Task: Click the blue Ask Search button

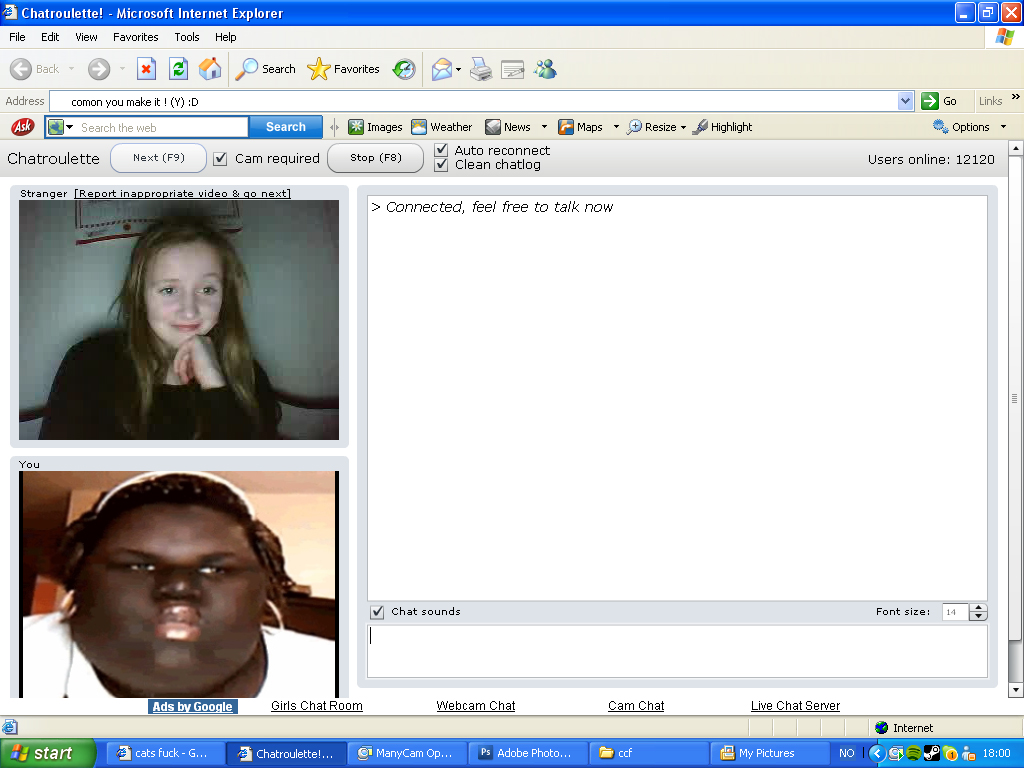Action: pos(285,127)
